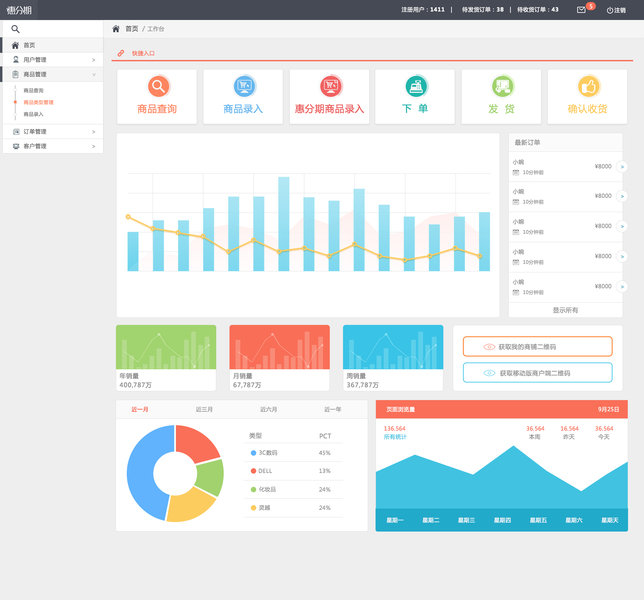Viewport: 644px width, 600px height.
Task: Click eye icon in 获取移动版商户端二维码 button
Action: pyautogui.click(x=489, y=373)
